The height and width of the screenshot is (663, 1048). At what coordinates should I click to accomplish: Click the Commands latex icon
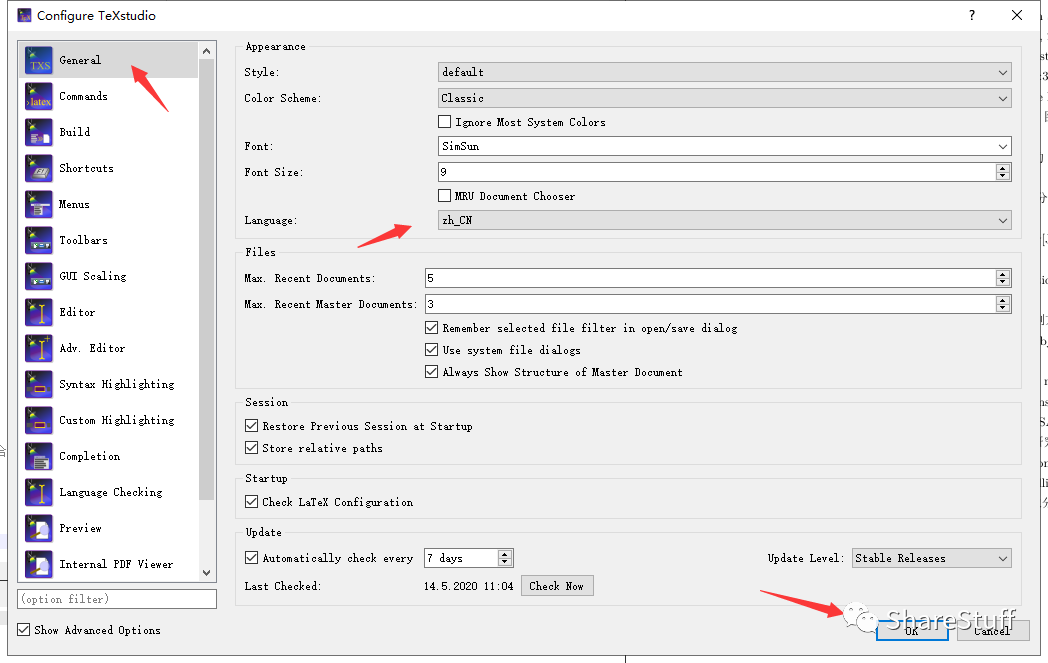pyautogui.click(x=39, y=96)
